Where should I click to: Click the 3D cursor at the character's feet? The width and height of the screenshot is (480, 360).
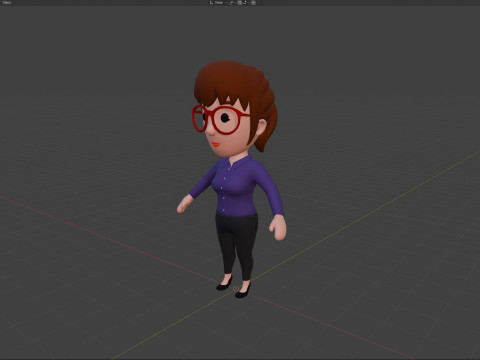coord(236,289)
